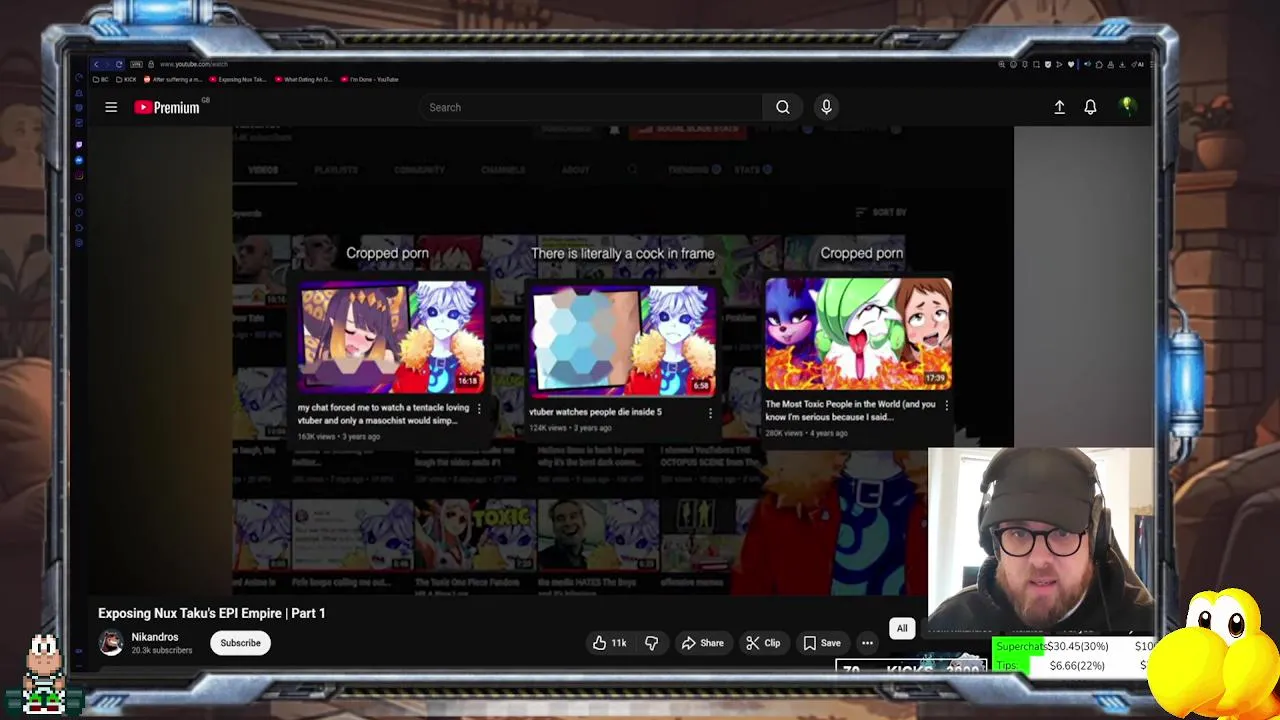Click the send/play arrow icon in browser toolbar
This screenshot has height=720, width=1280.
pos(1059,64)
